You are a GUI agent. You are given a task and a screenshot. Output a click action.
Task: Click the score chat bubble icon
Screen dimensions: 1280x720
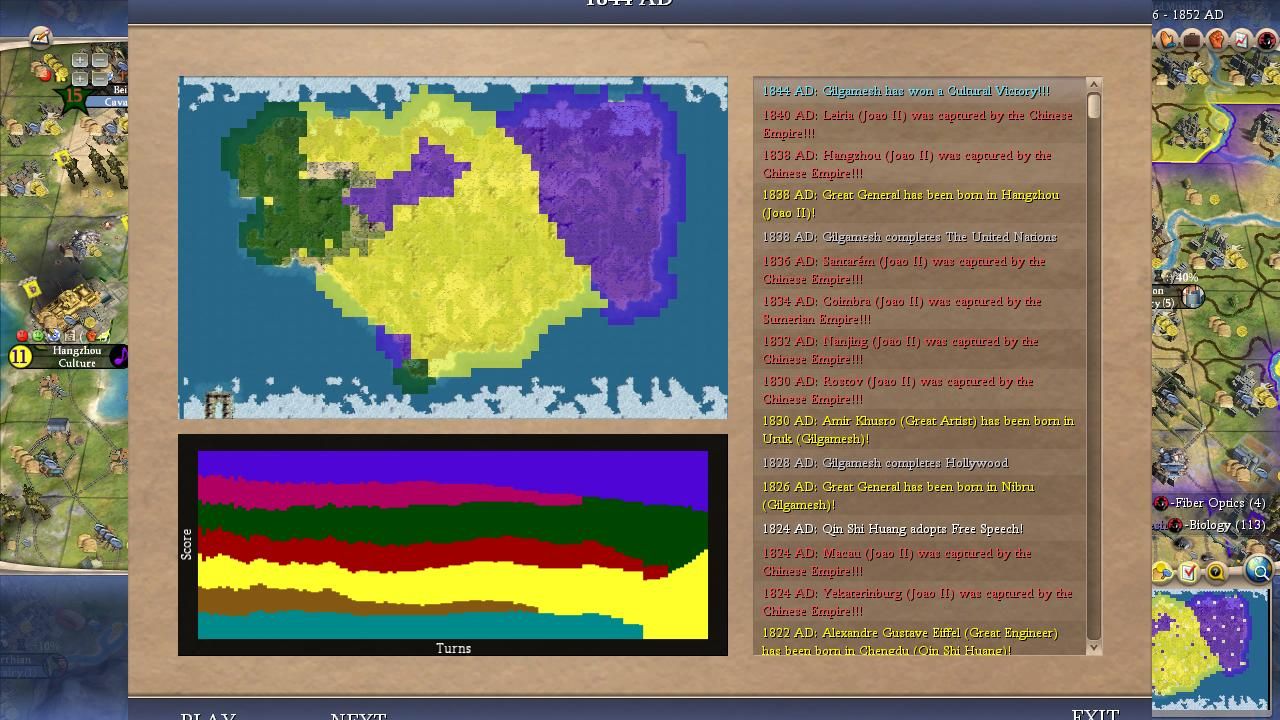[1161, 573]
